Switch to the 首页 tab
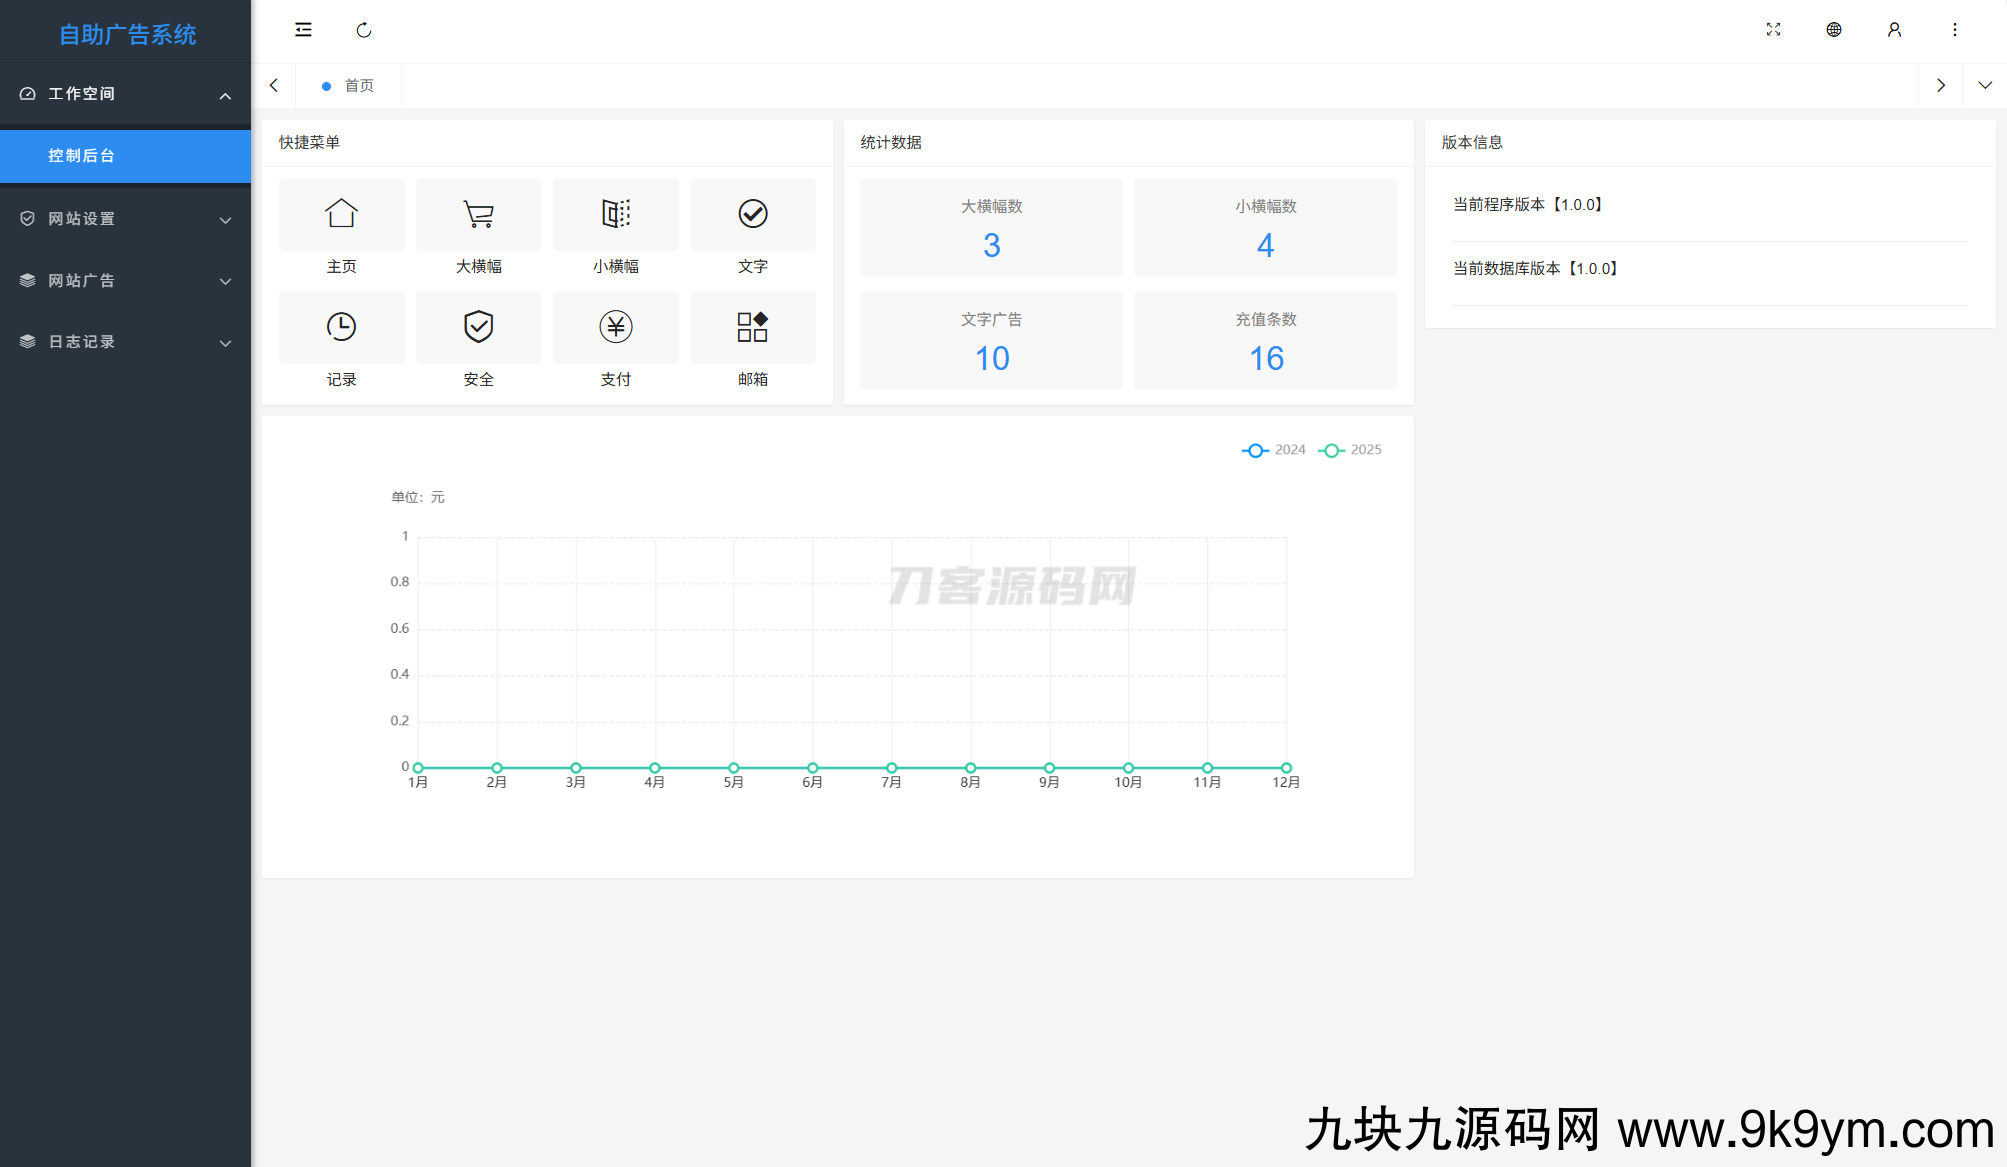Image resolution: width=2007 pixels, height=1167 pixels. 358,86
